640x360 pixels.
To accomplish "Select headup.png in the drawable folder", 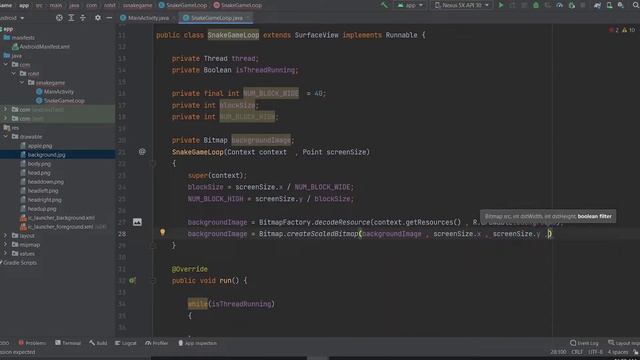I will (38, 209).
